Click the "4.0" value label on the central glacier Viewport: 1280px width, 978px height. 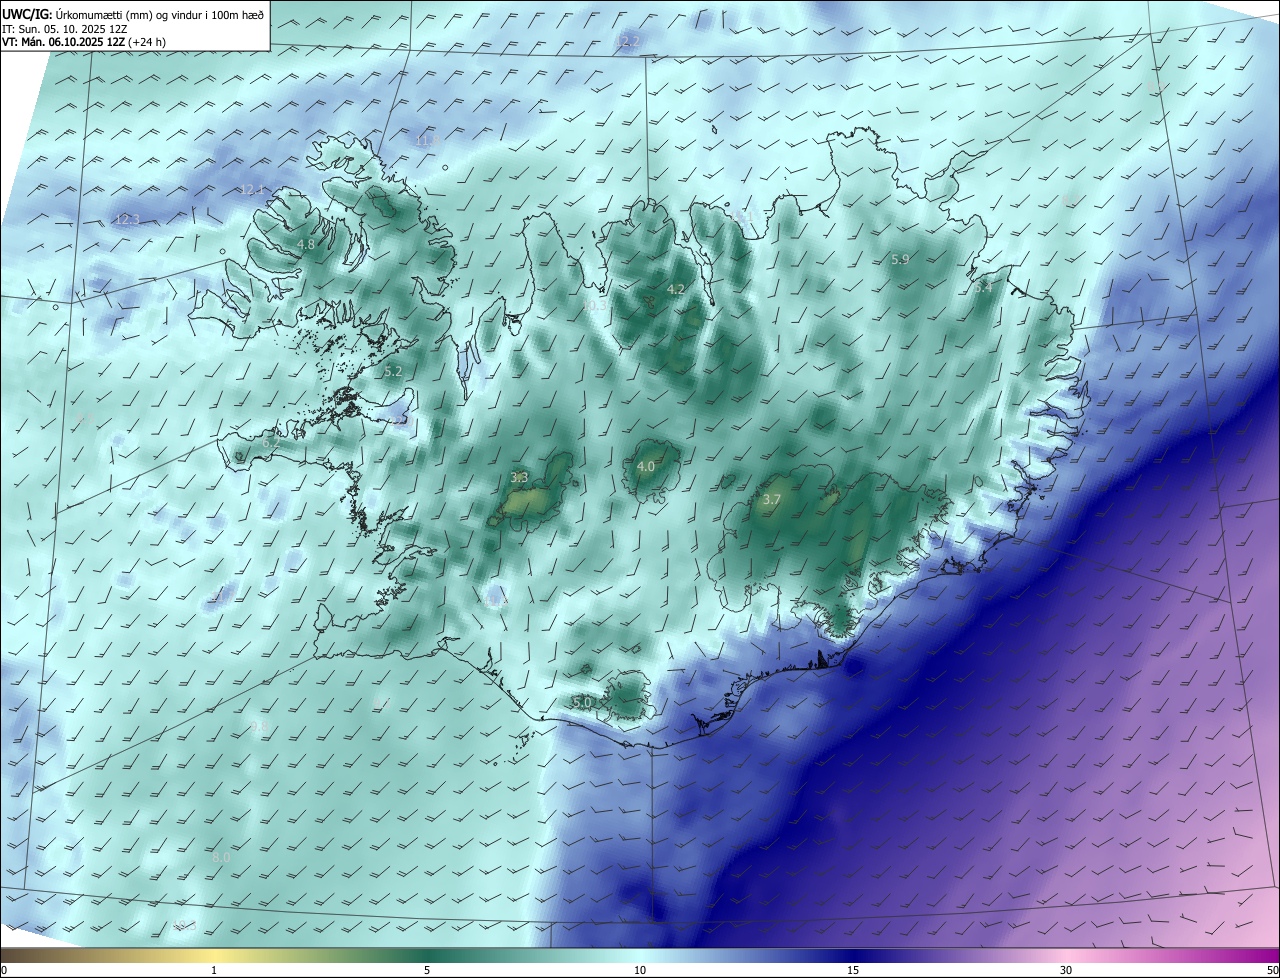(646, 466)
